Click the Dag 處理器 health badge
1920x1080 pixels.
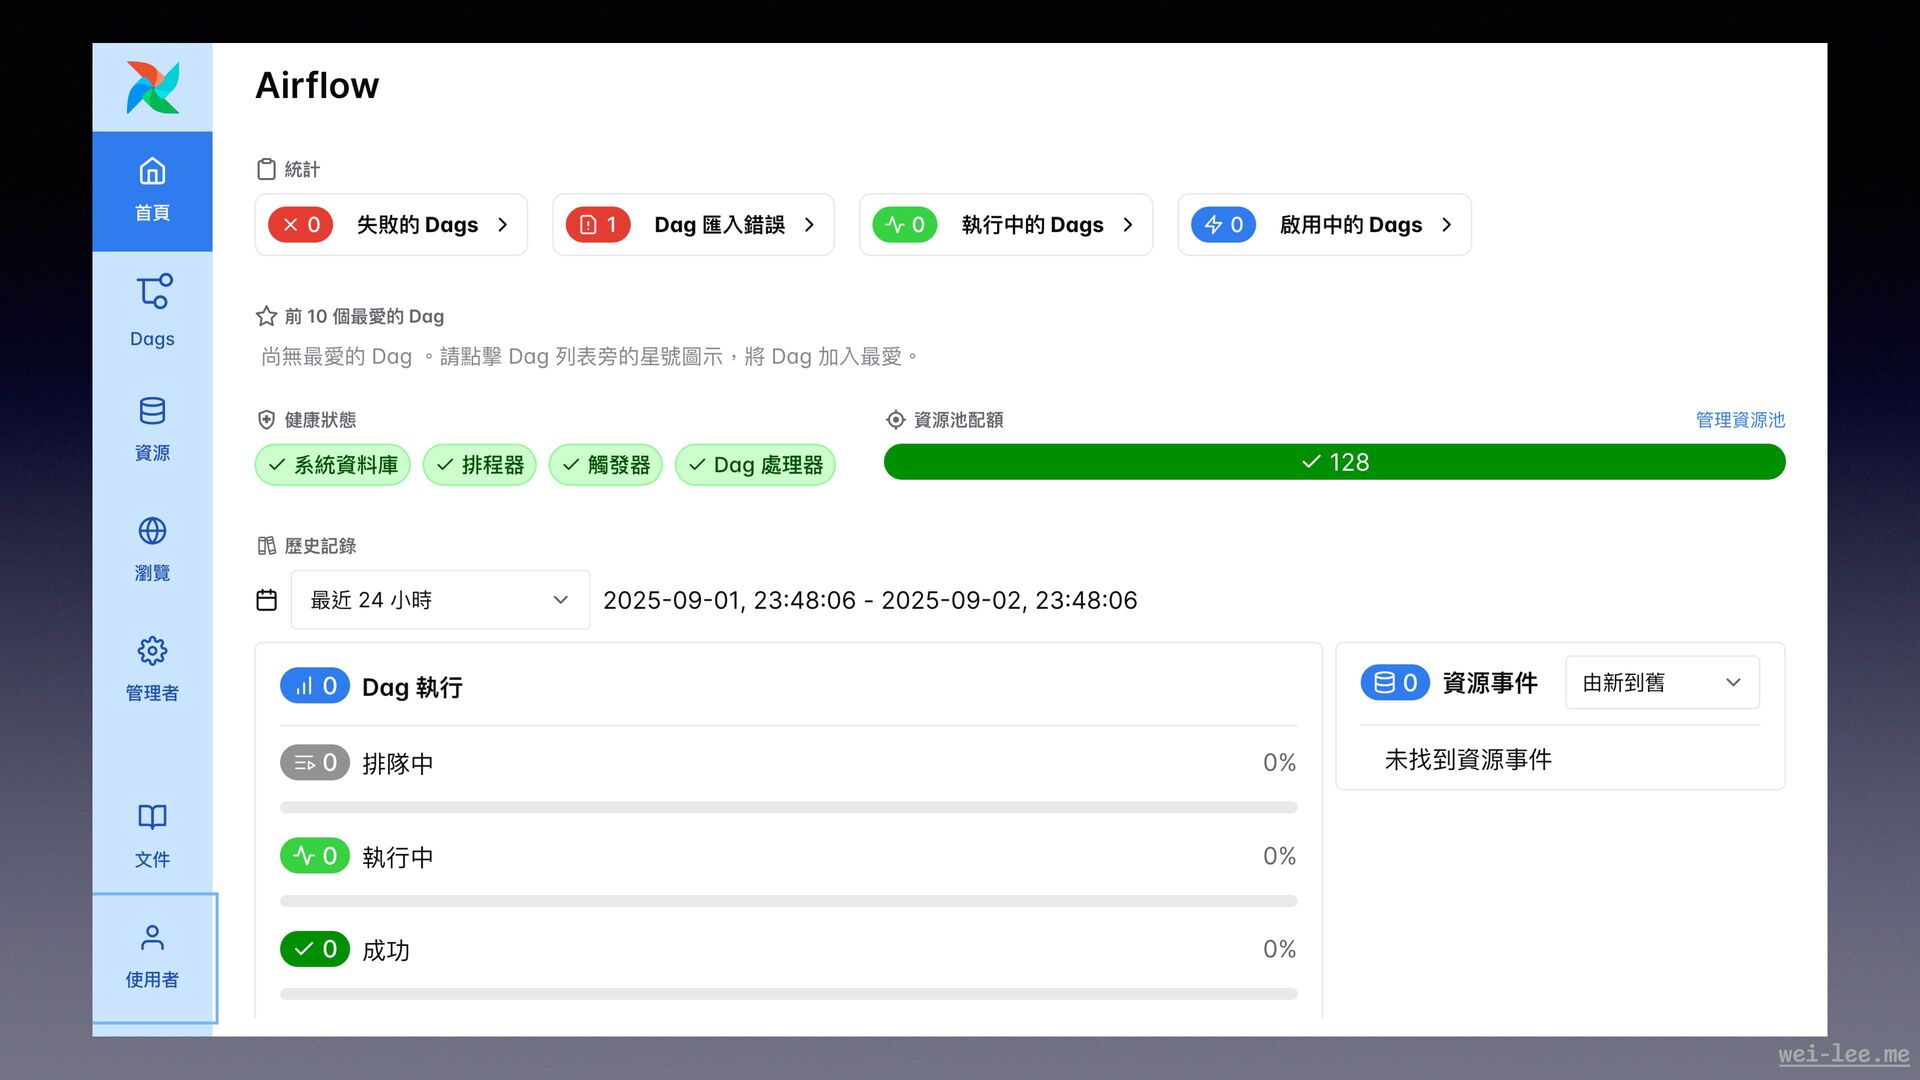(x=755, y=465)
